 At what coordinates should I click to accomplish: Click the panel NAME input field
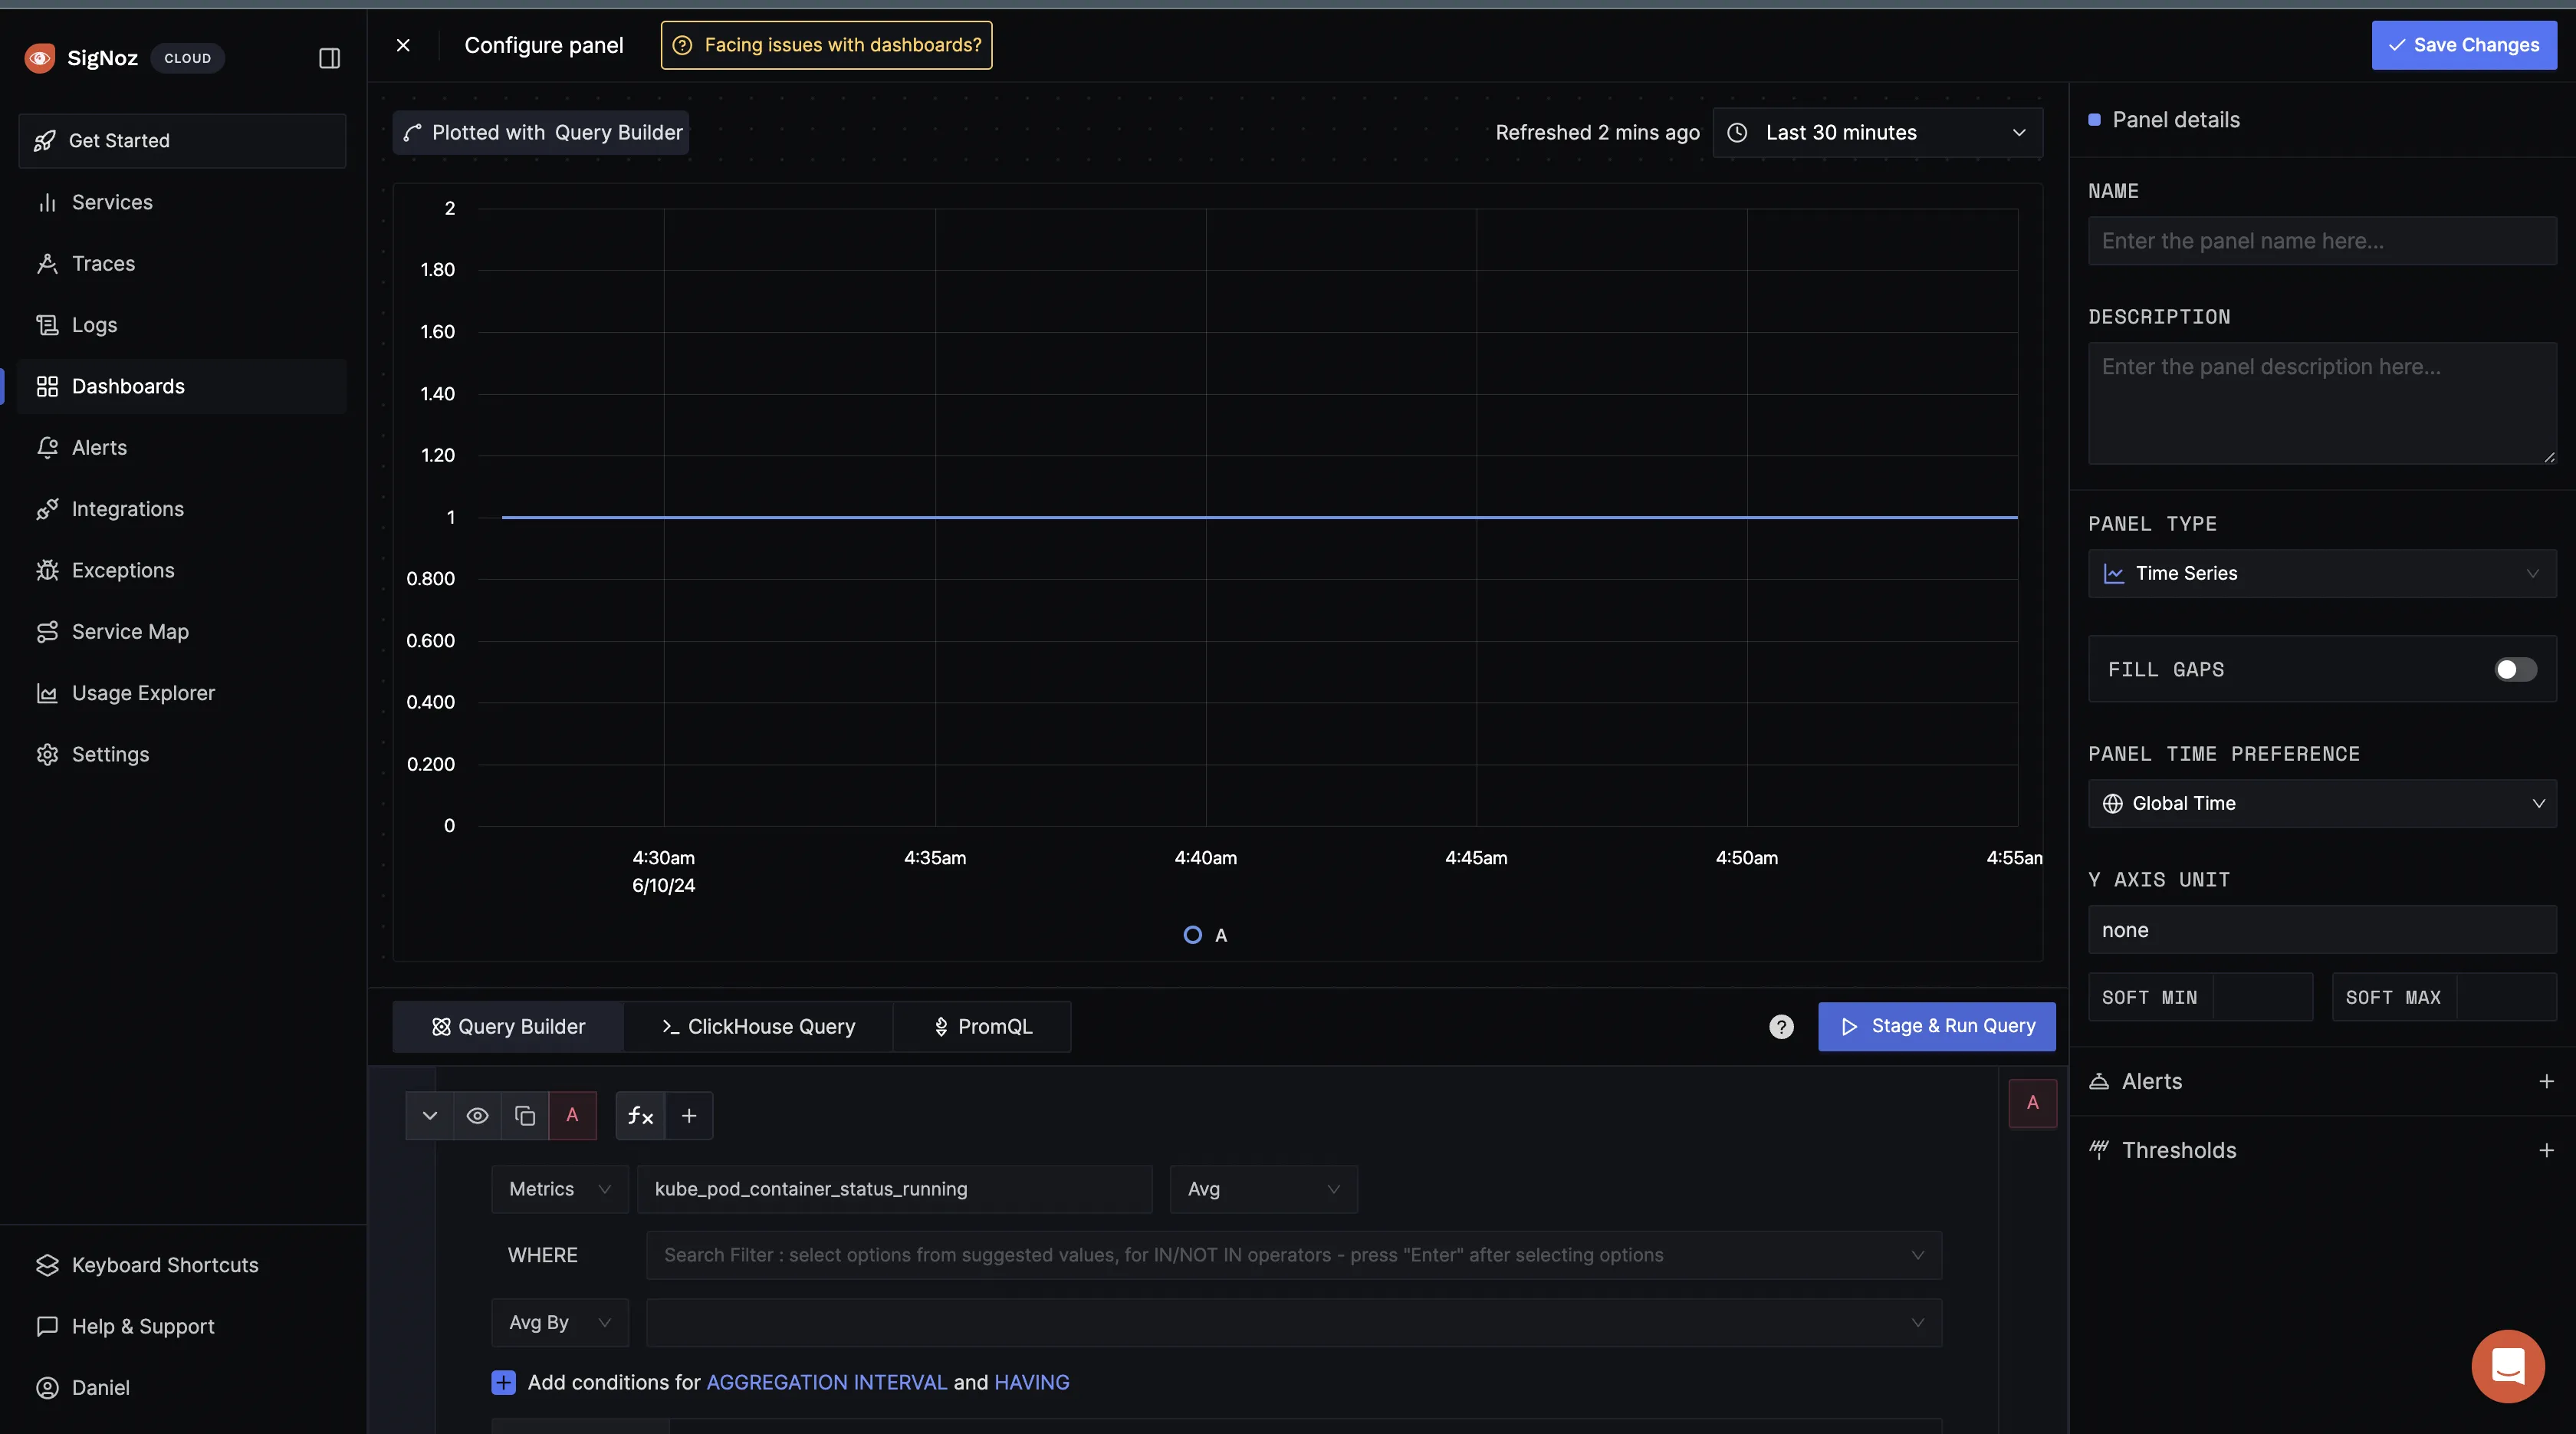(x=2322, y=241)
